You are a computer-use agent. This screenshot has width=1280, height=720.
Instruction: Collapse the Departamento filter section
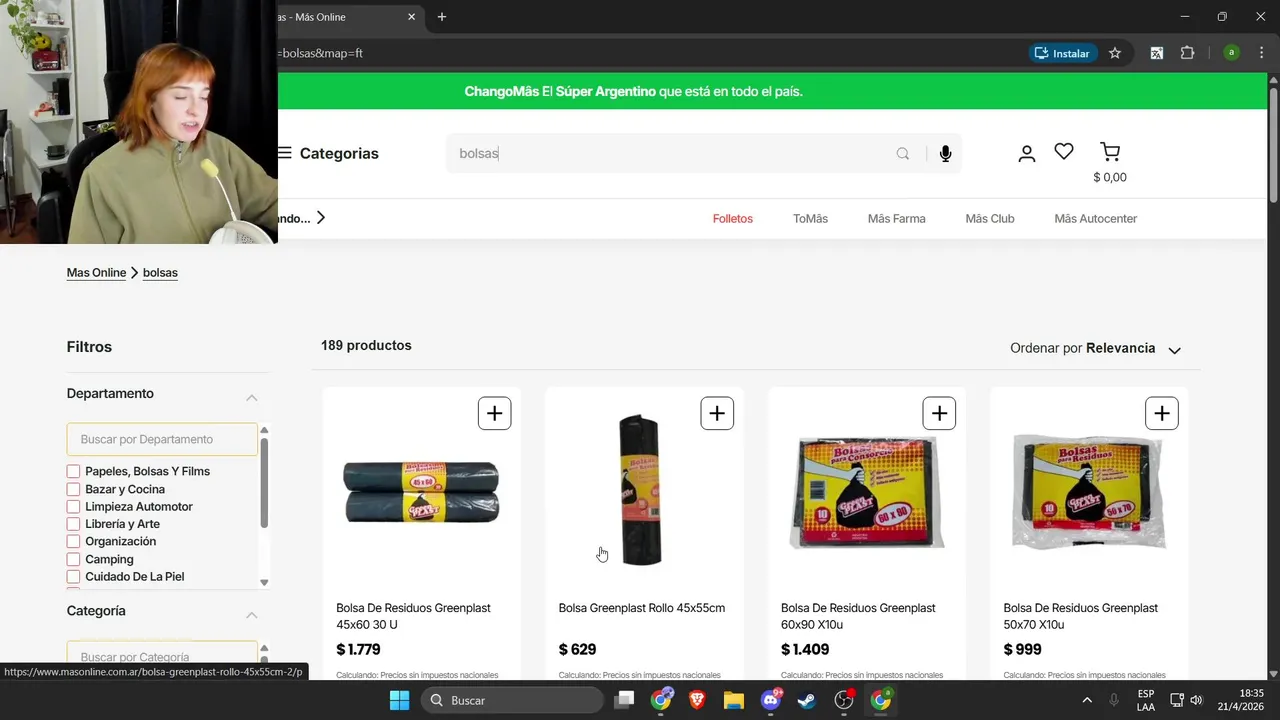click(x=252, y=397)
